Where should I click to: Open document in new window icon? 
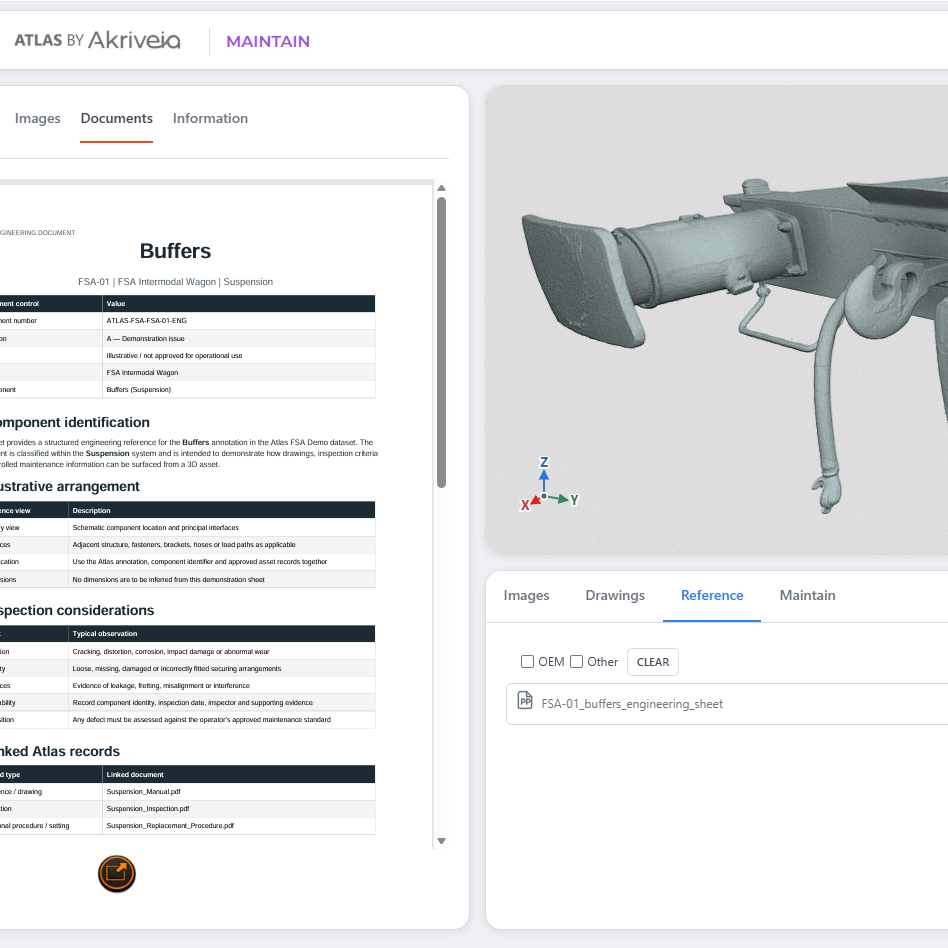coord(117,874)
